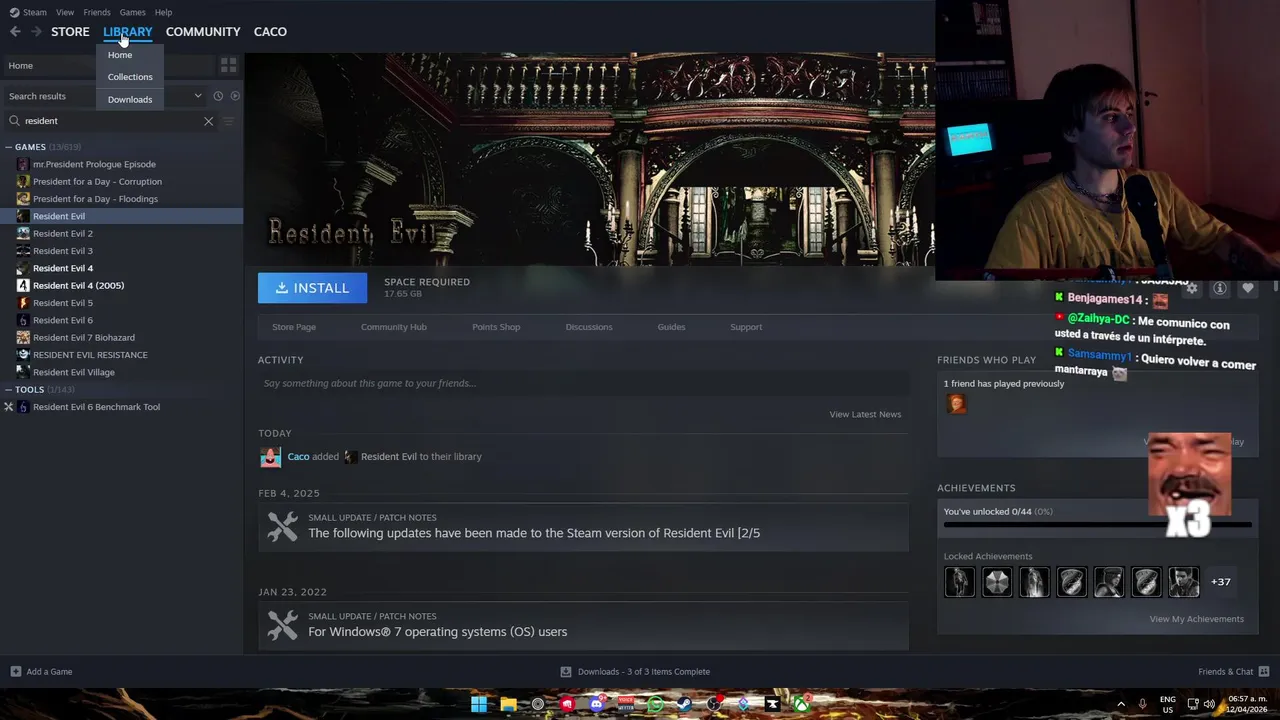
Task: View last locked achievement portrait icon
Action: click(x=1184, y=582)
